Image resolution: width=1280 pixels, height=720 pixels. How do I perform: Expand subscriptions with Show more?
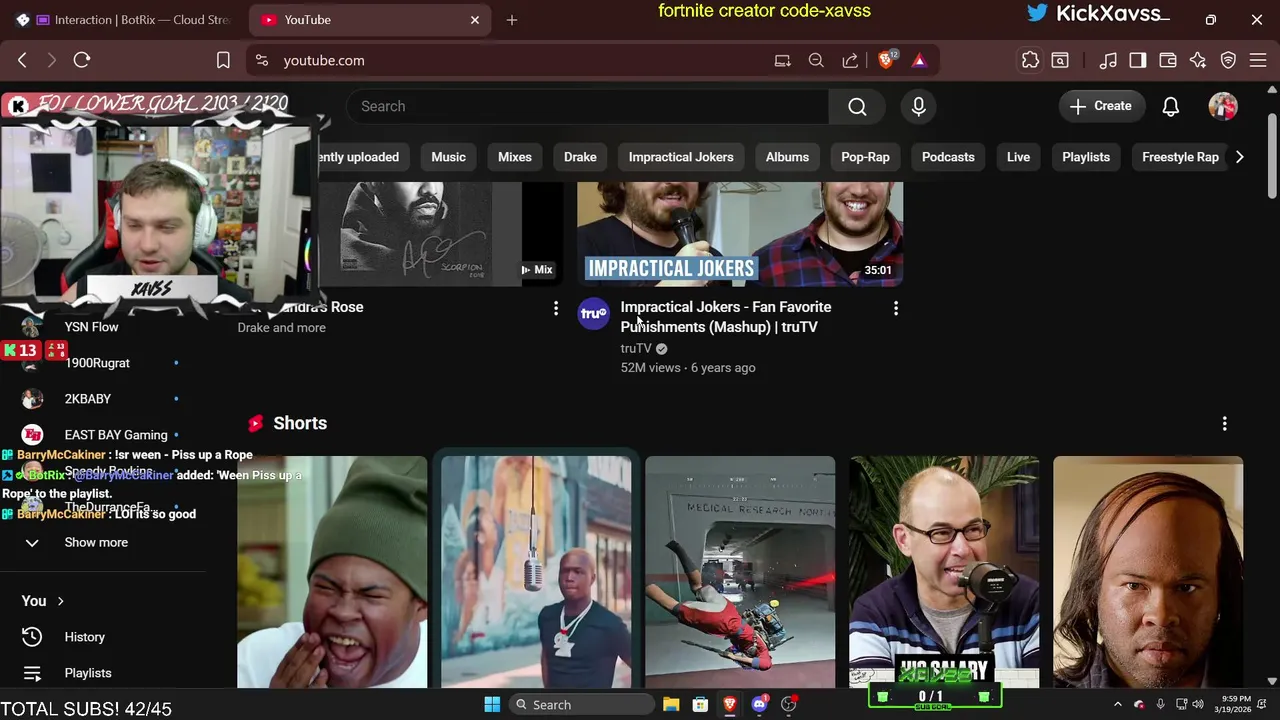click(96, 542)
